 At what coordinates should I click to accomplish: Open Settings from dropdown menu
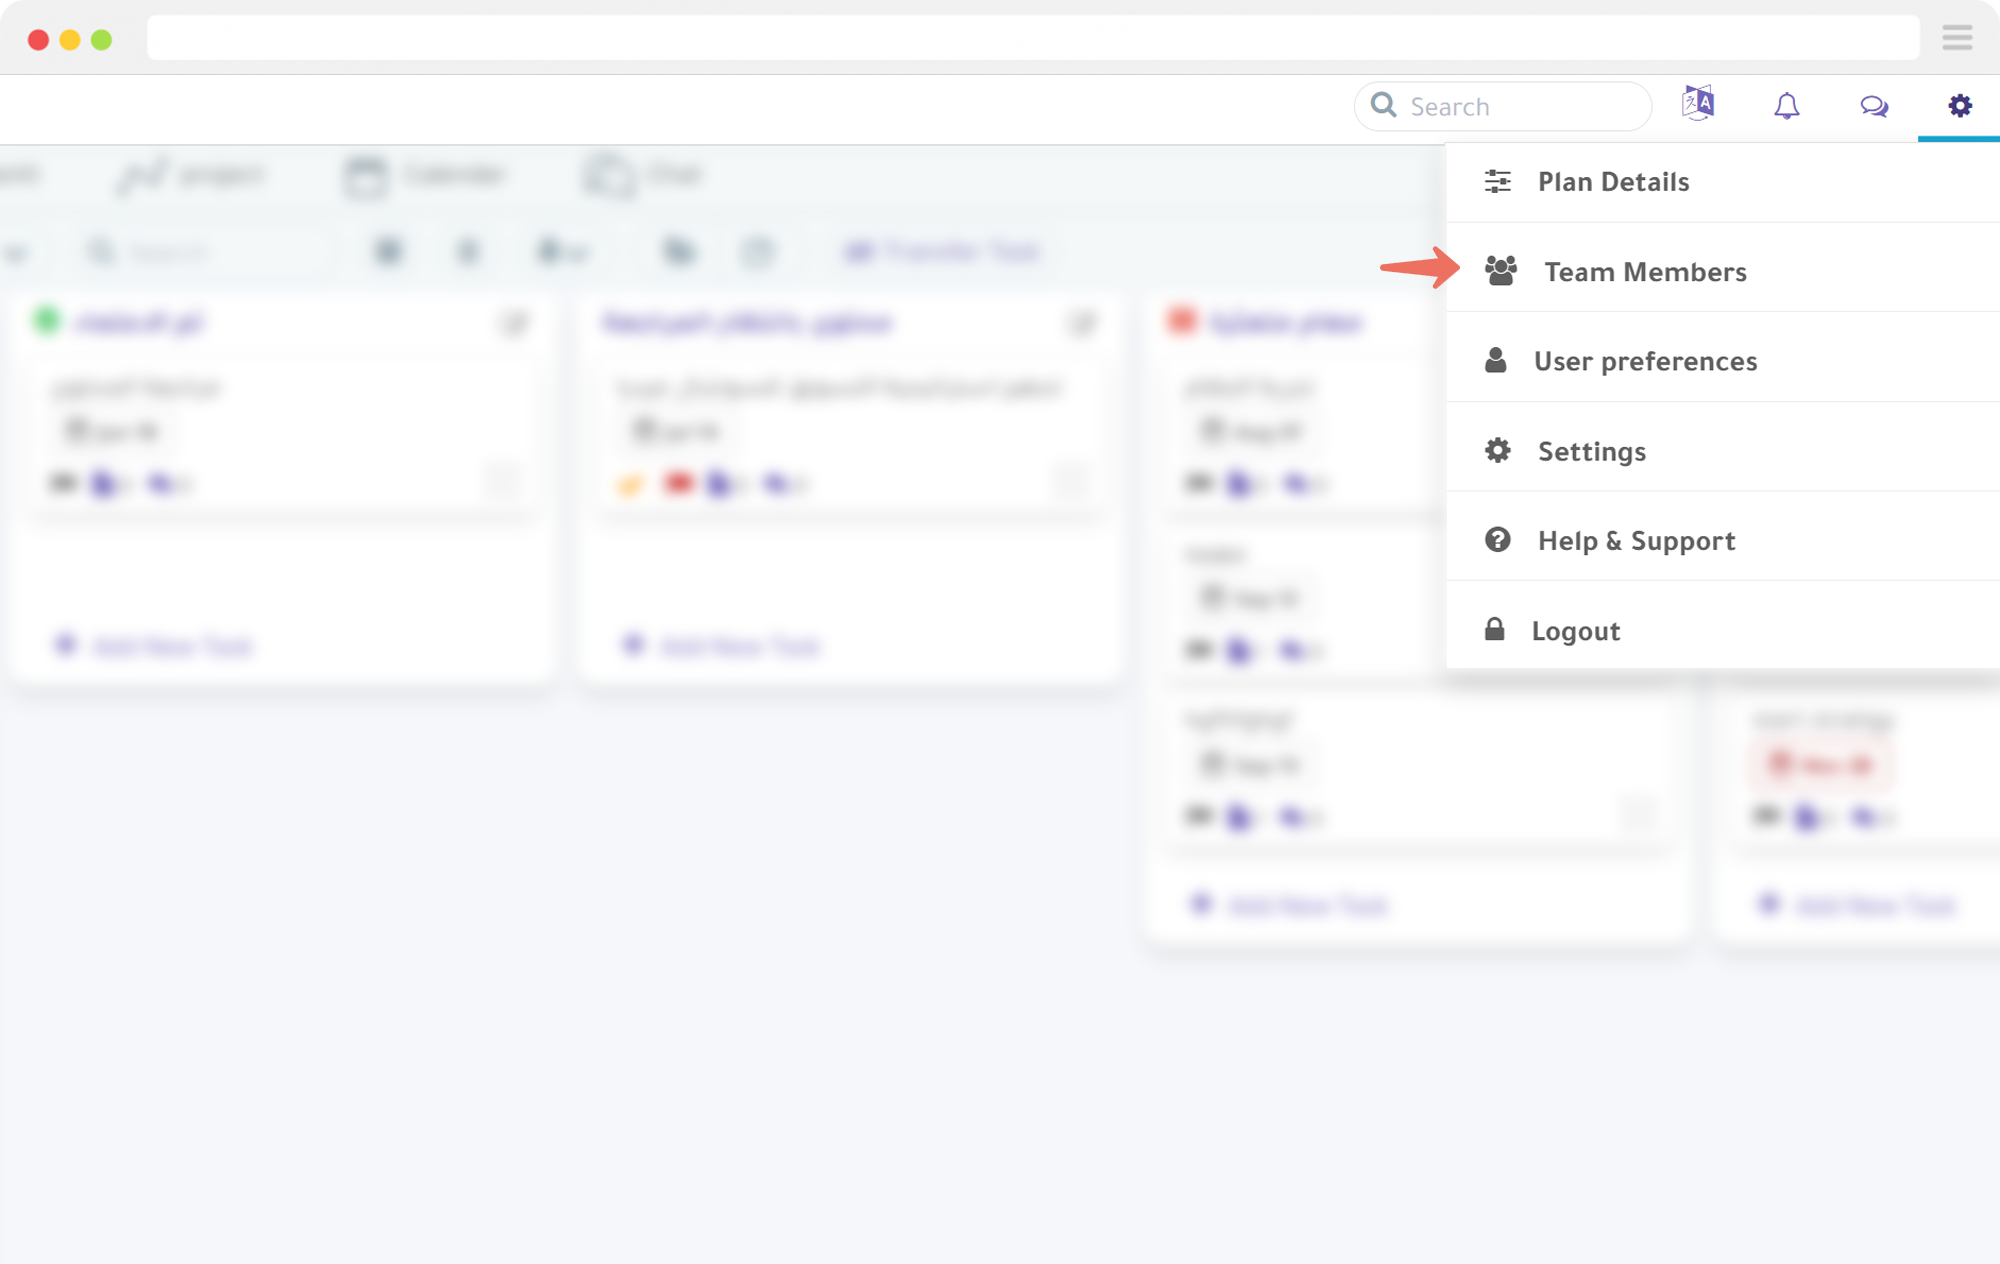(x=1592, y=450)
